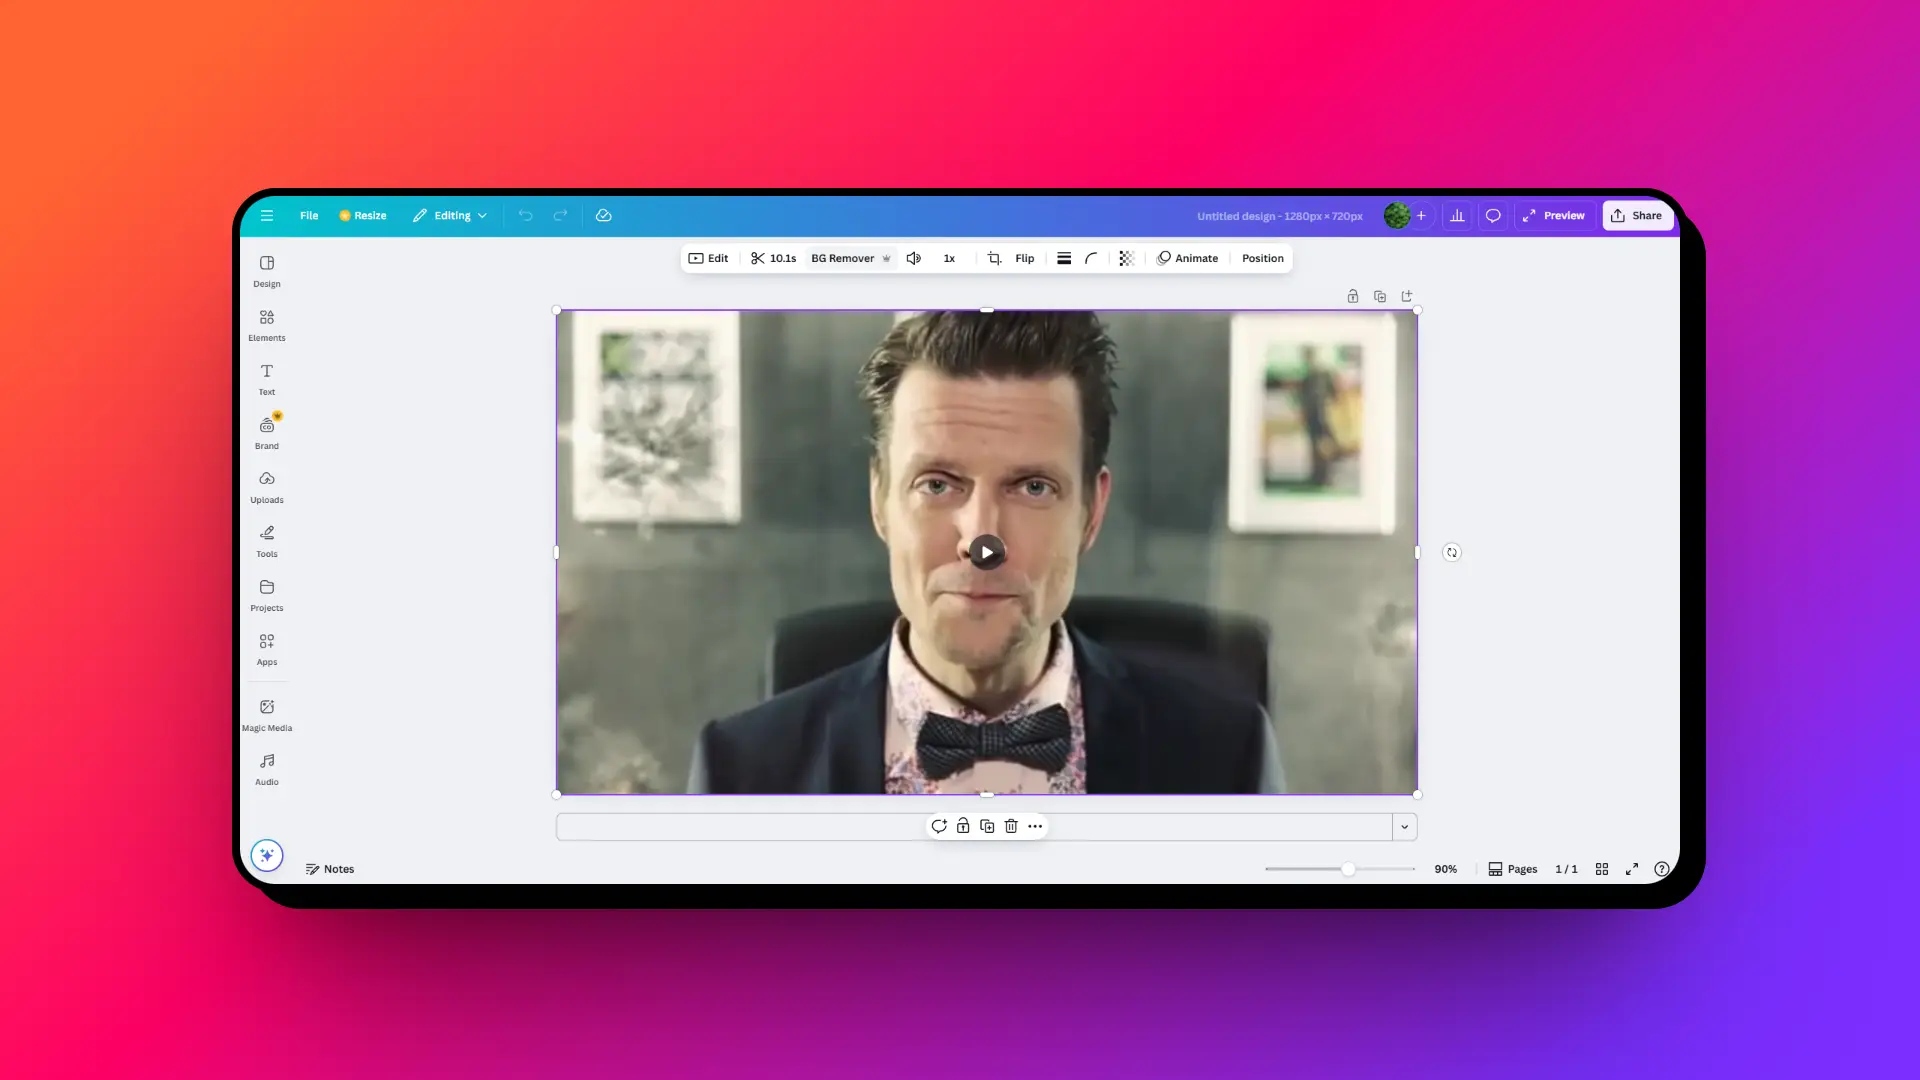The height and width of the screenshot is (1080, 1920).
Task: Select the Crop tool icon
Action: coord(994,258)
